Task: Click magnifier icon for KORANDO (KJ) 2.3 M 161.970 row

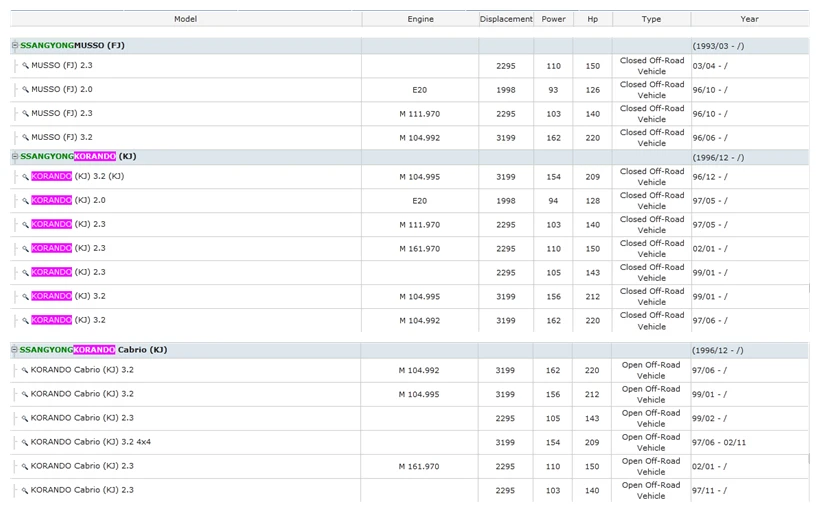Action: [25, 249]
